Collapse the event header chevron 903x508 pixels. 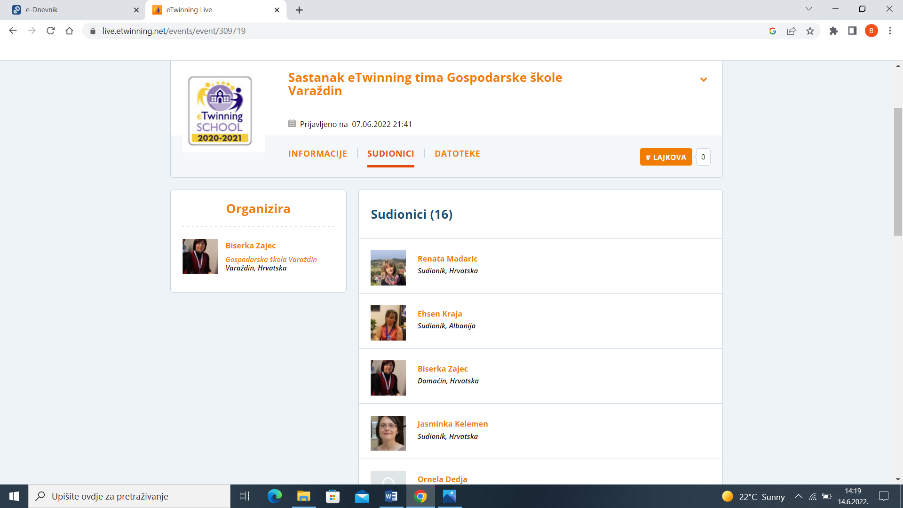tap(703, 79)
